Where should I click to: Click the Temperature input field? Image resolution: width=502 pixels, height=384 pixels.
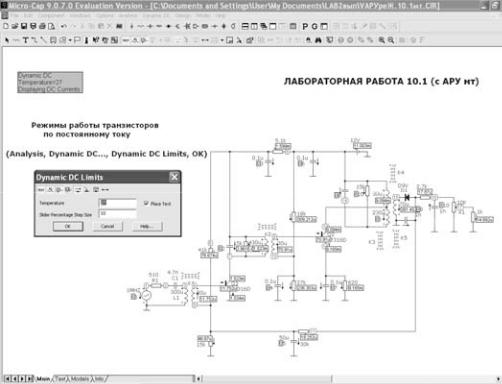pos(117,203)
